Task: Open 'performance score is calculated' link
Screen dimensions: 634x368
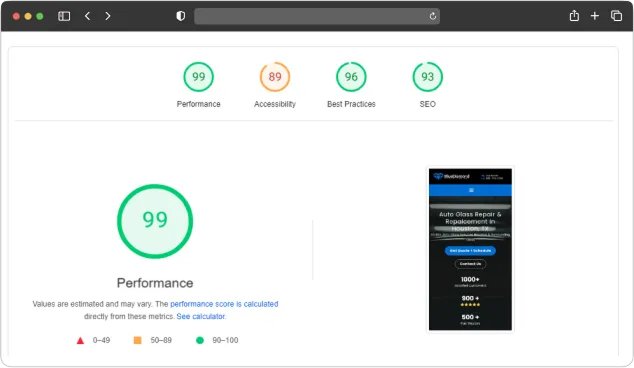Action: pos(224,304)
